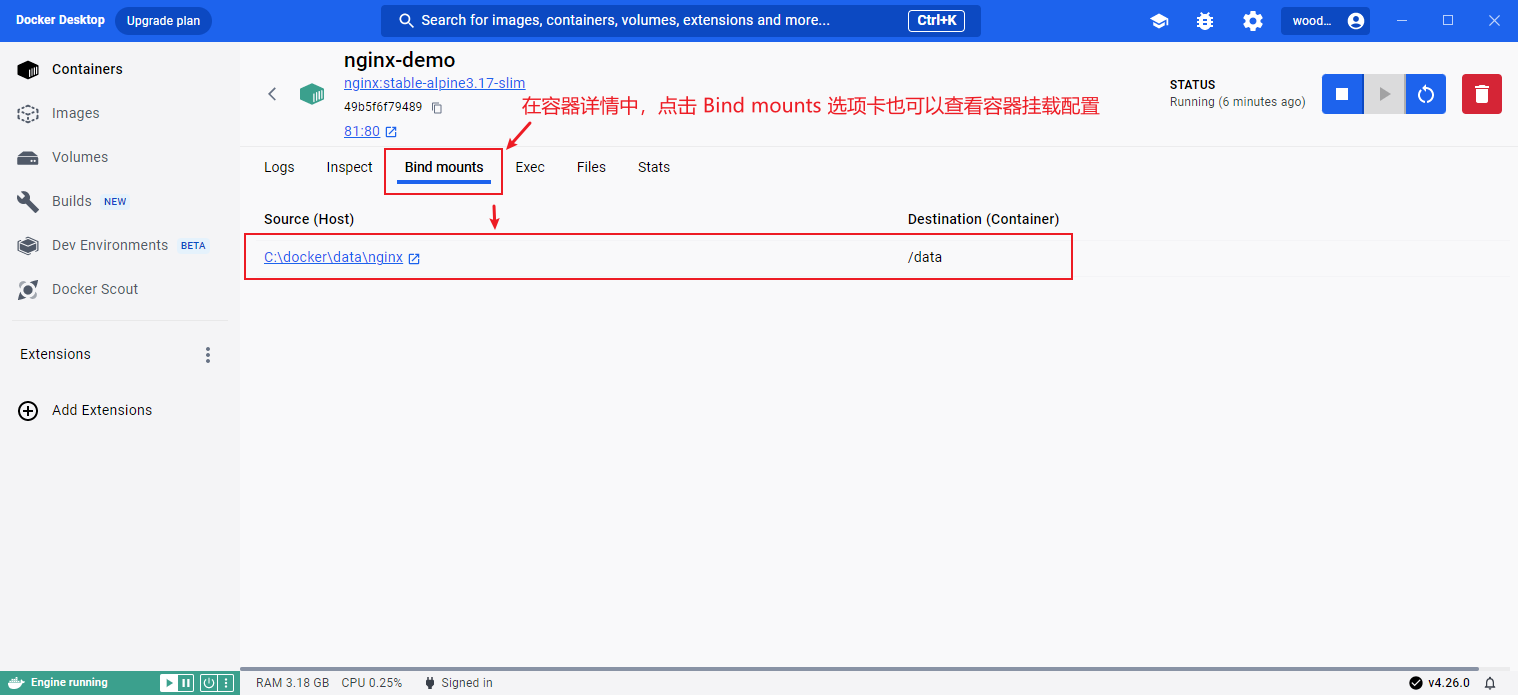
Task: Open nginx:stable-alpine3.17-slim image link
Action: [434, 83]
